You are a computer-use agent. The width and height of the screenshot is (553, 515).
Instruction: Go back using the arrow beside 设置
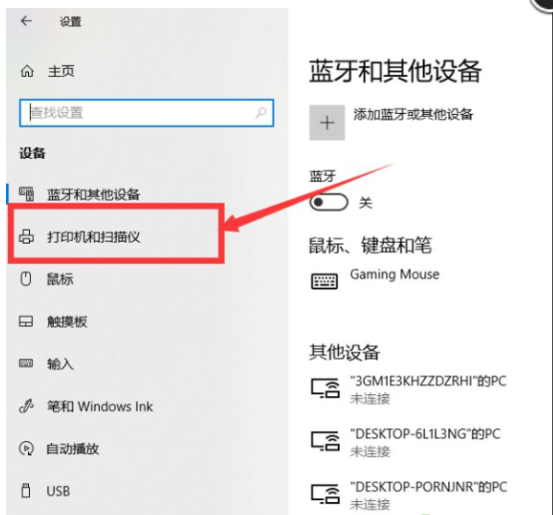click(x=26, y=21)
